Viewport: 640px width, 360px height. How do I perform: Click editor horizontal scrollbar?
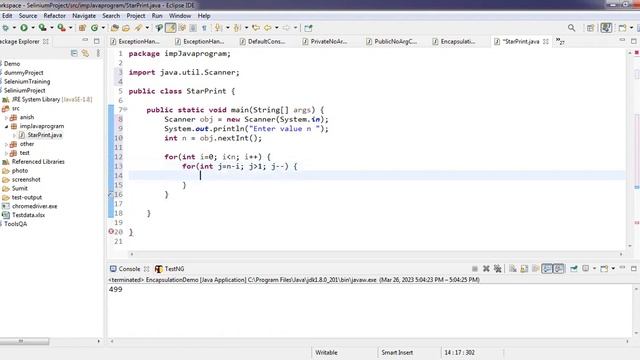tap(376, 254)
